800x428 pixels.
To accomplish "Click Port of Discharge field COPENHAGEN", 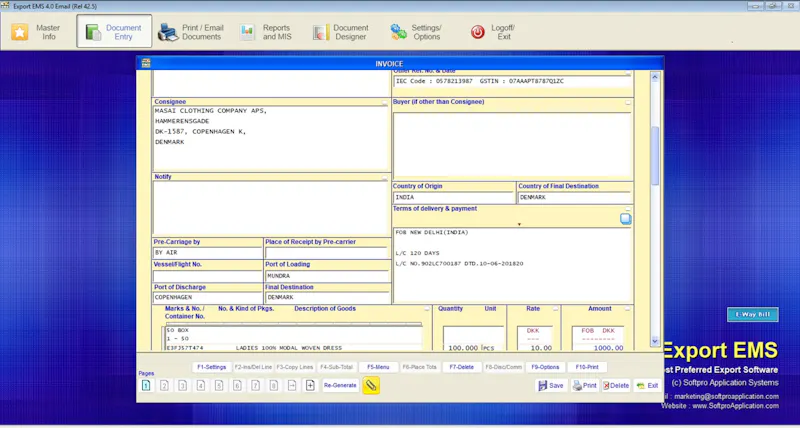I will [x=207, y=297].
